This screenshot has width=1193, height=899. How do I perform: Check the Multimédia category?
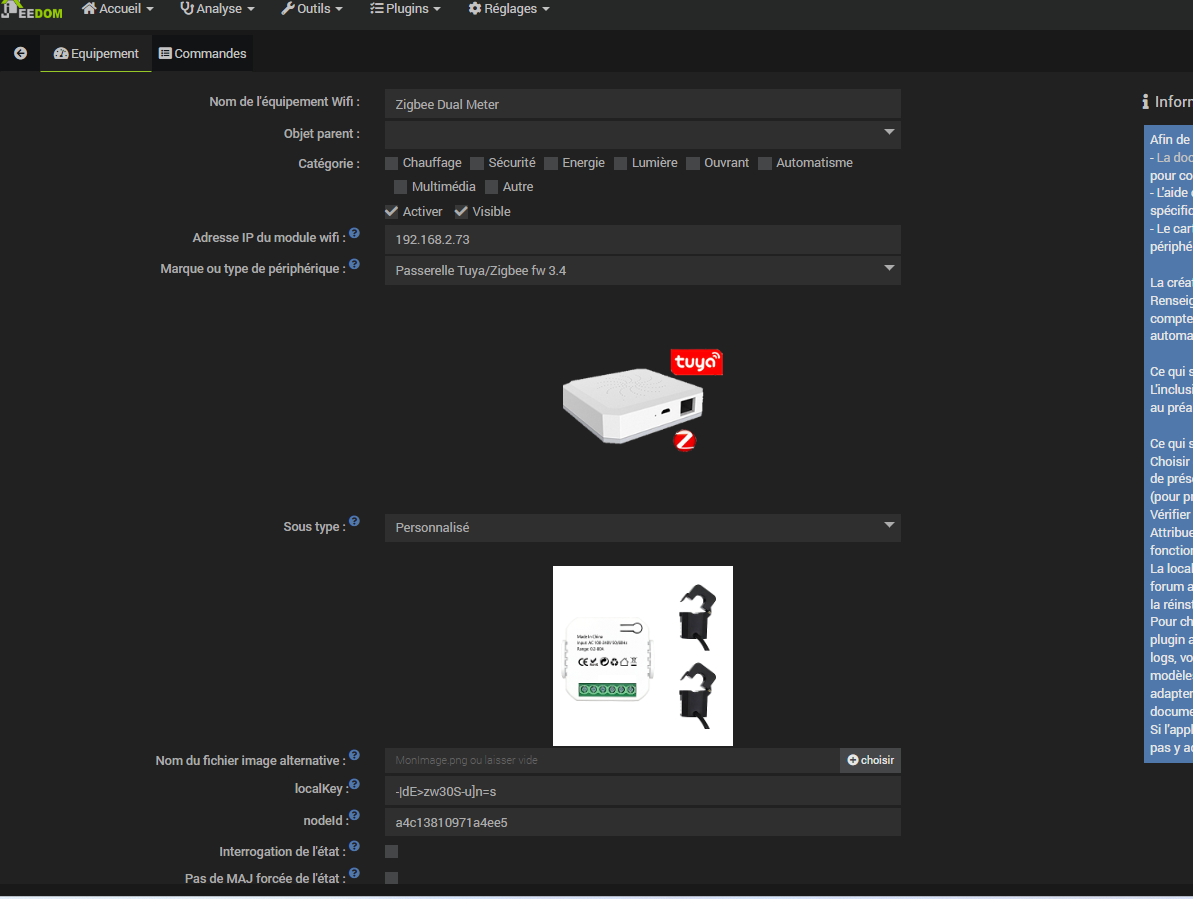click(400, 187)
